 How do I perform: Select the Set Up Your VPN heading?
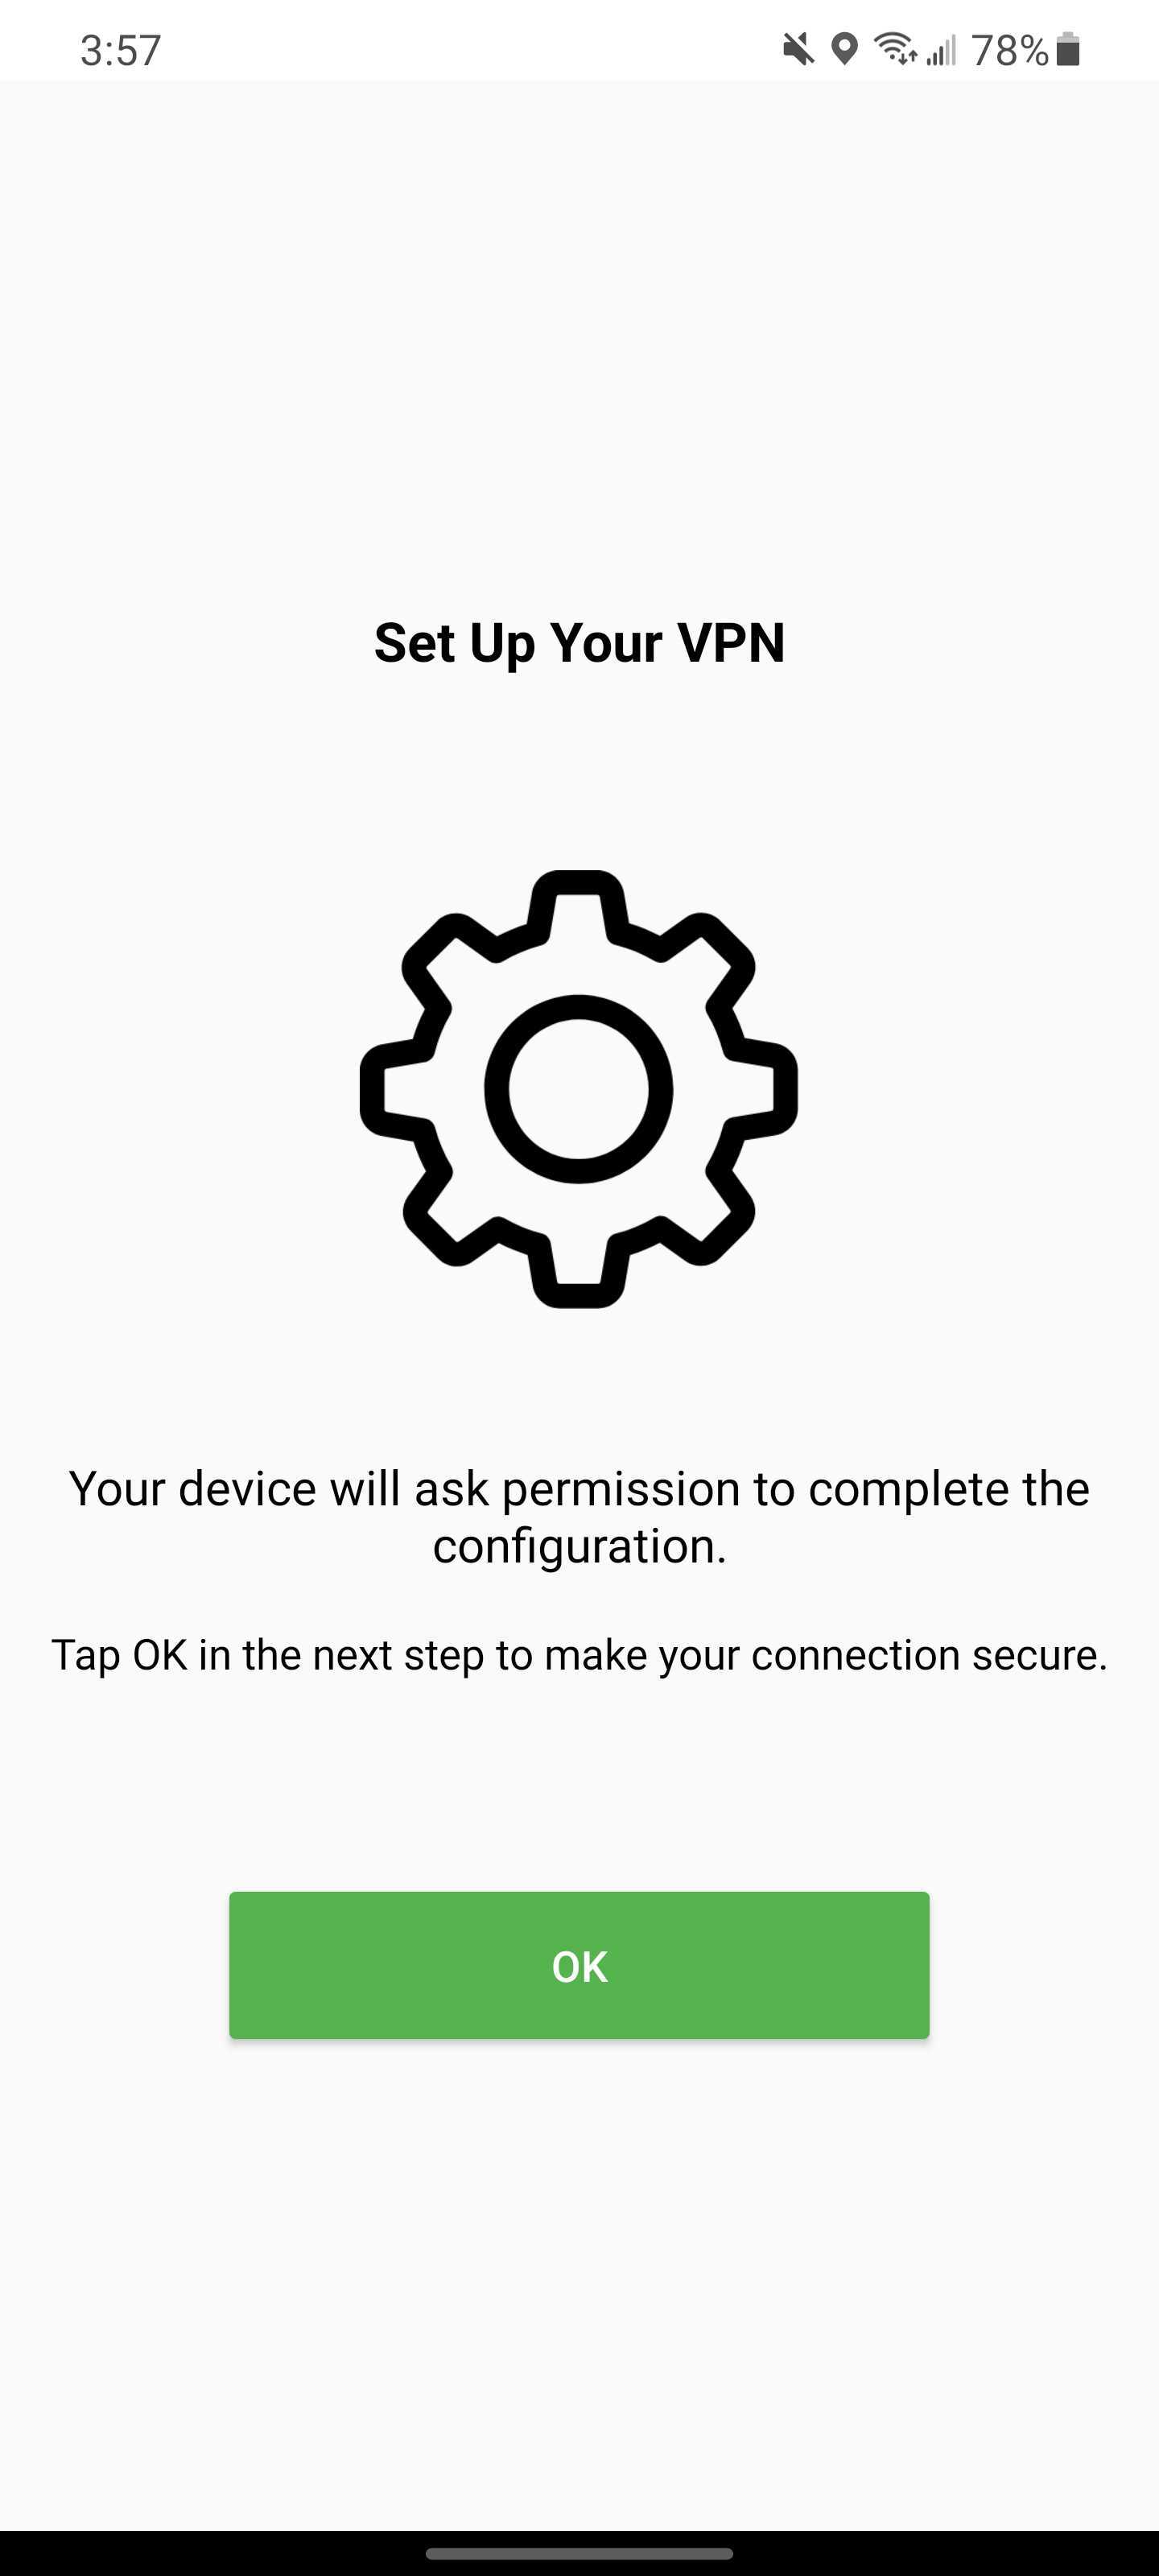pos(579,642)
